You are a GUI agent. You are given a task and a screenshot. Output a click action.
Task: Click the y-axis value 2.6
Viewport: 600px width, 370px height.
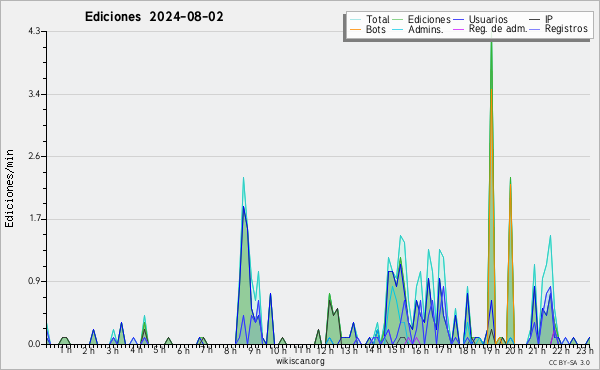point(34,156)
